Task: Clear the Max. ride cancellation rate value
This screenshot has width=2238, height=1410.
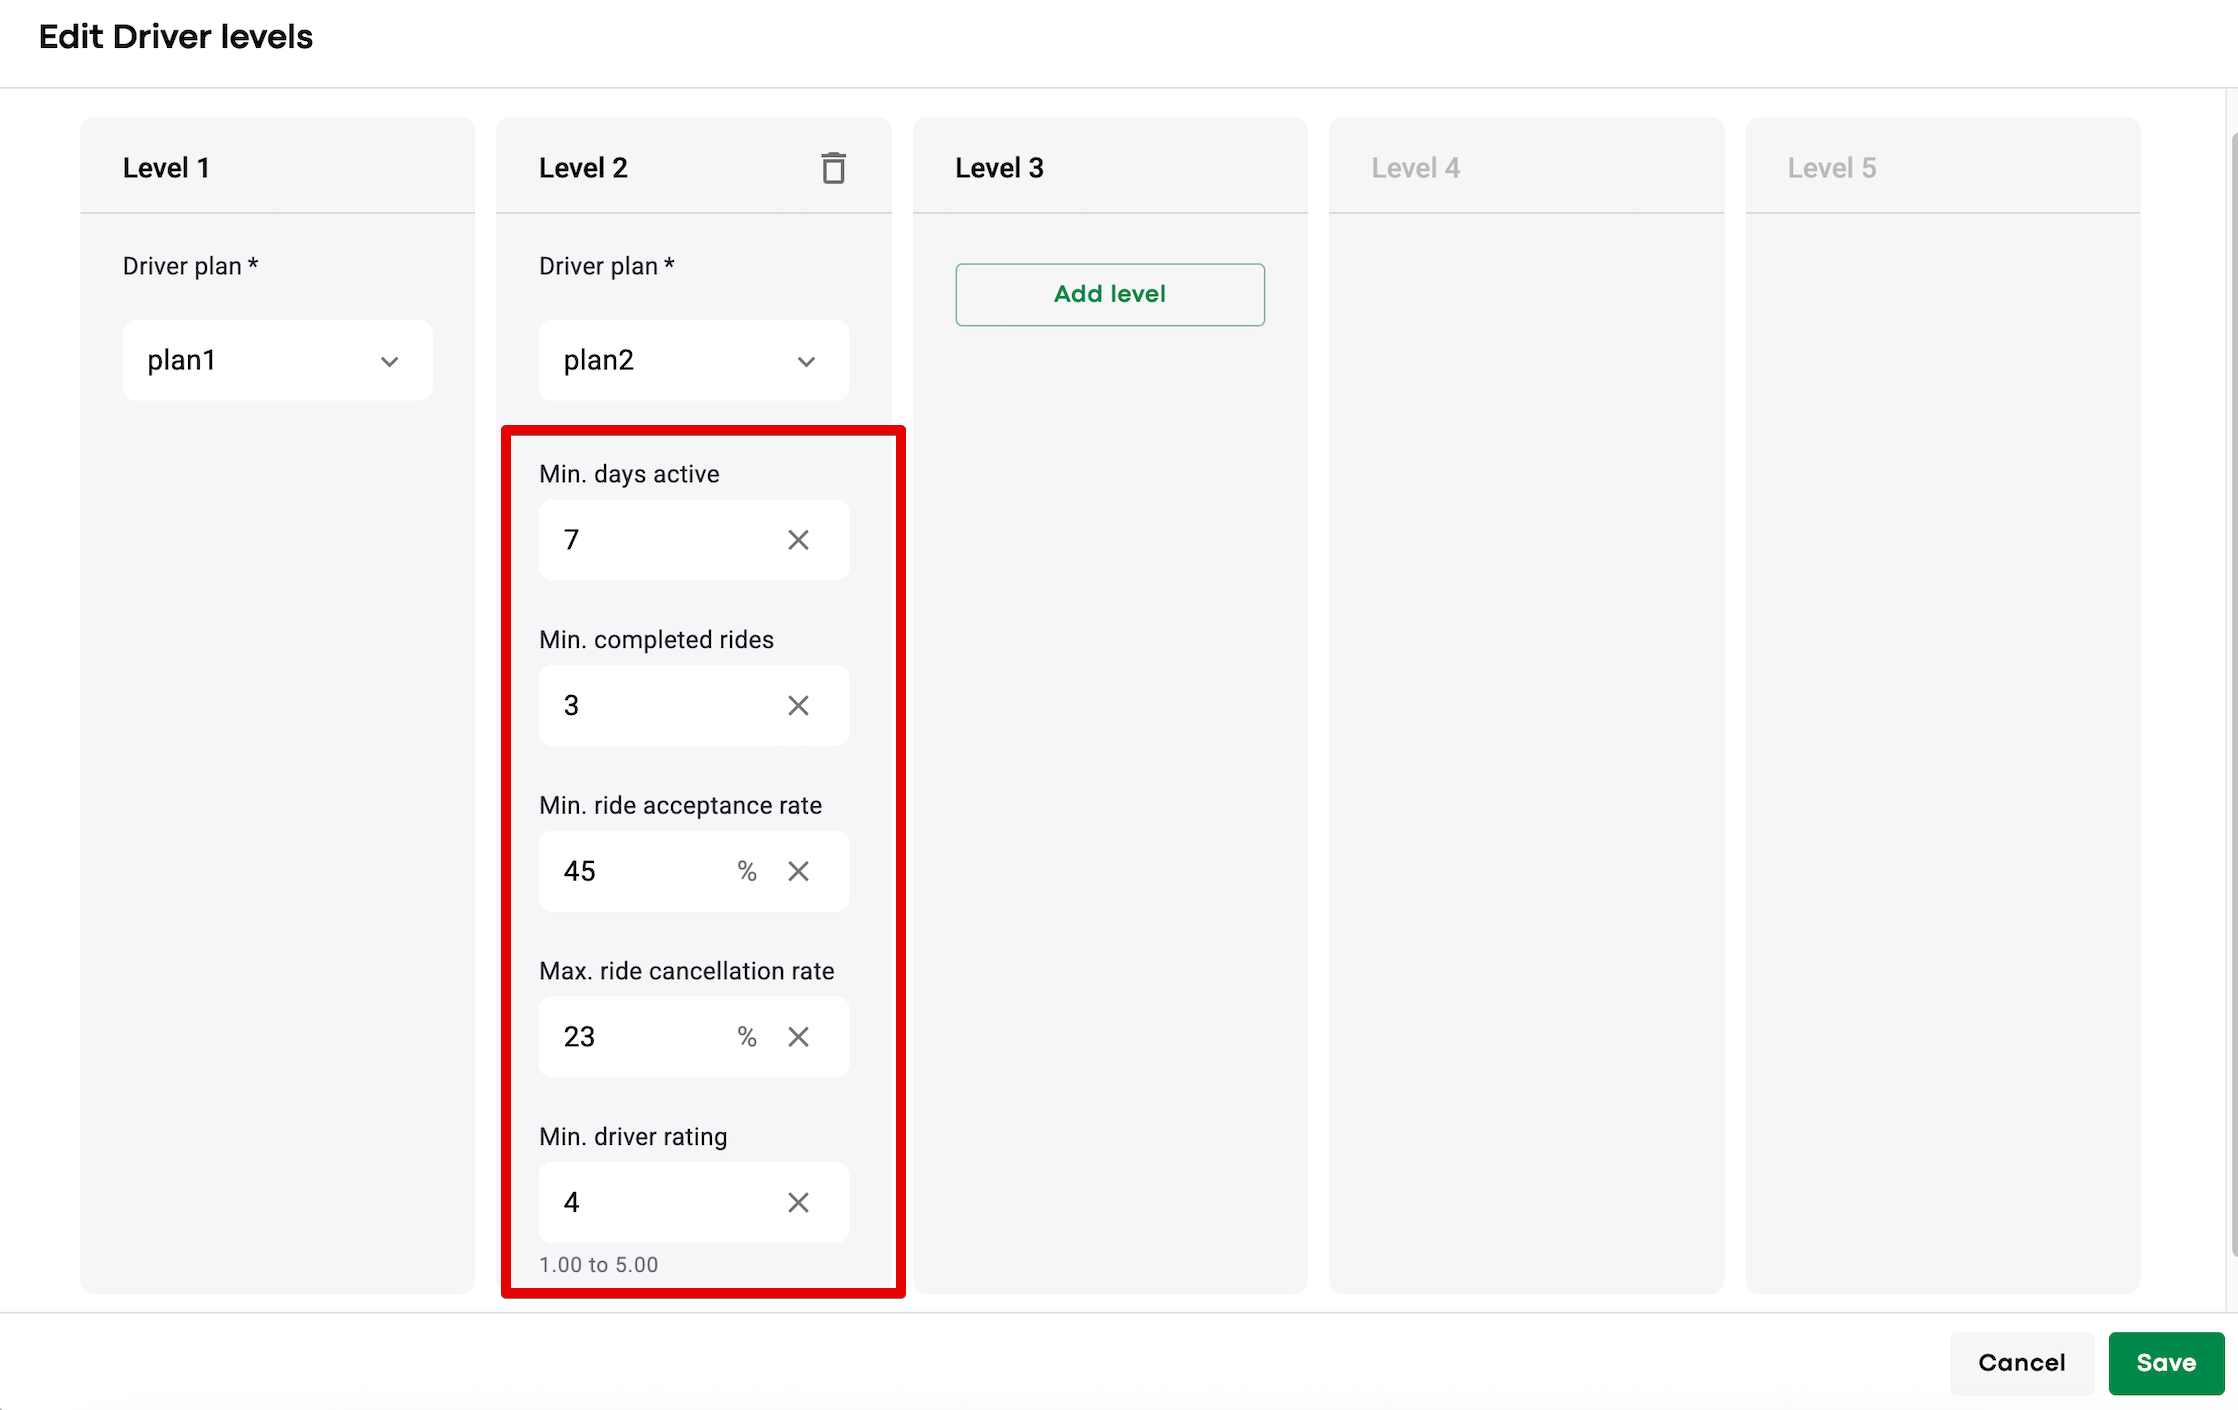Action: pyautogui.click(x=798, y=1037)
